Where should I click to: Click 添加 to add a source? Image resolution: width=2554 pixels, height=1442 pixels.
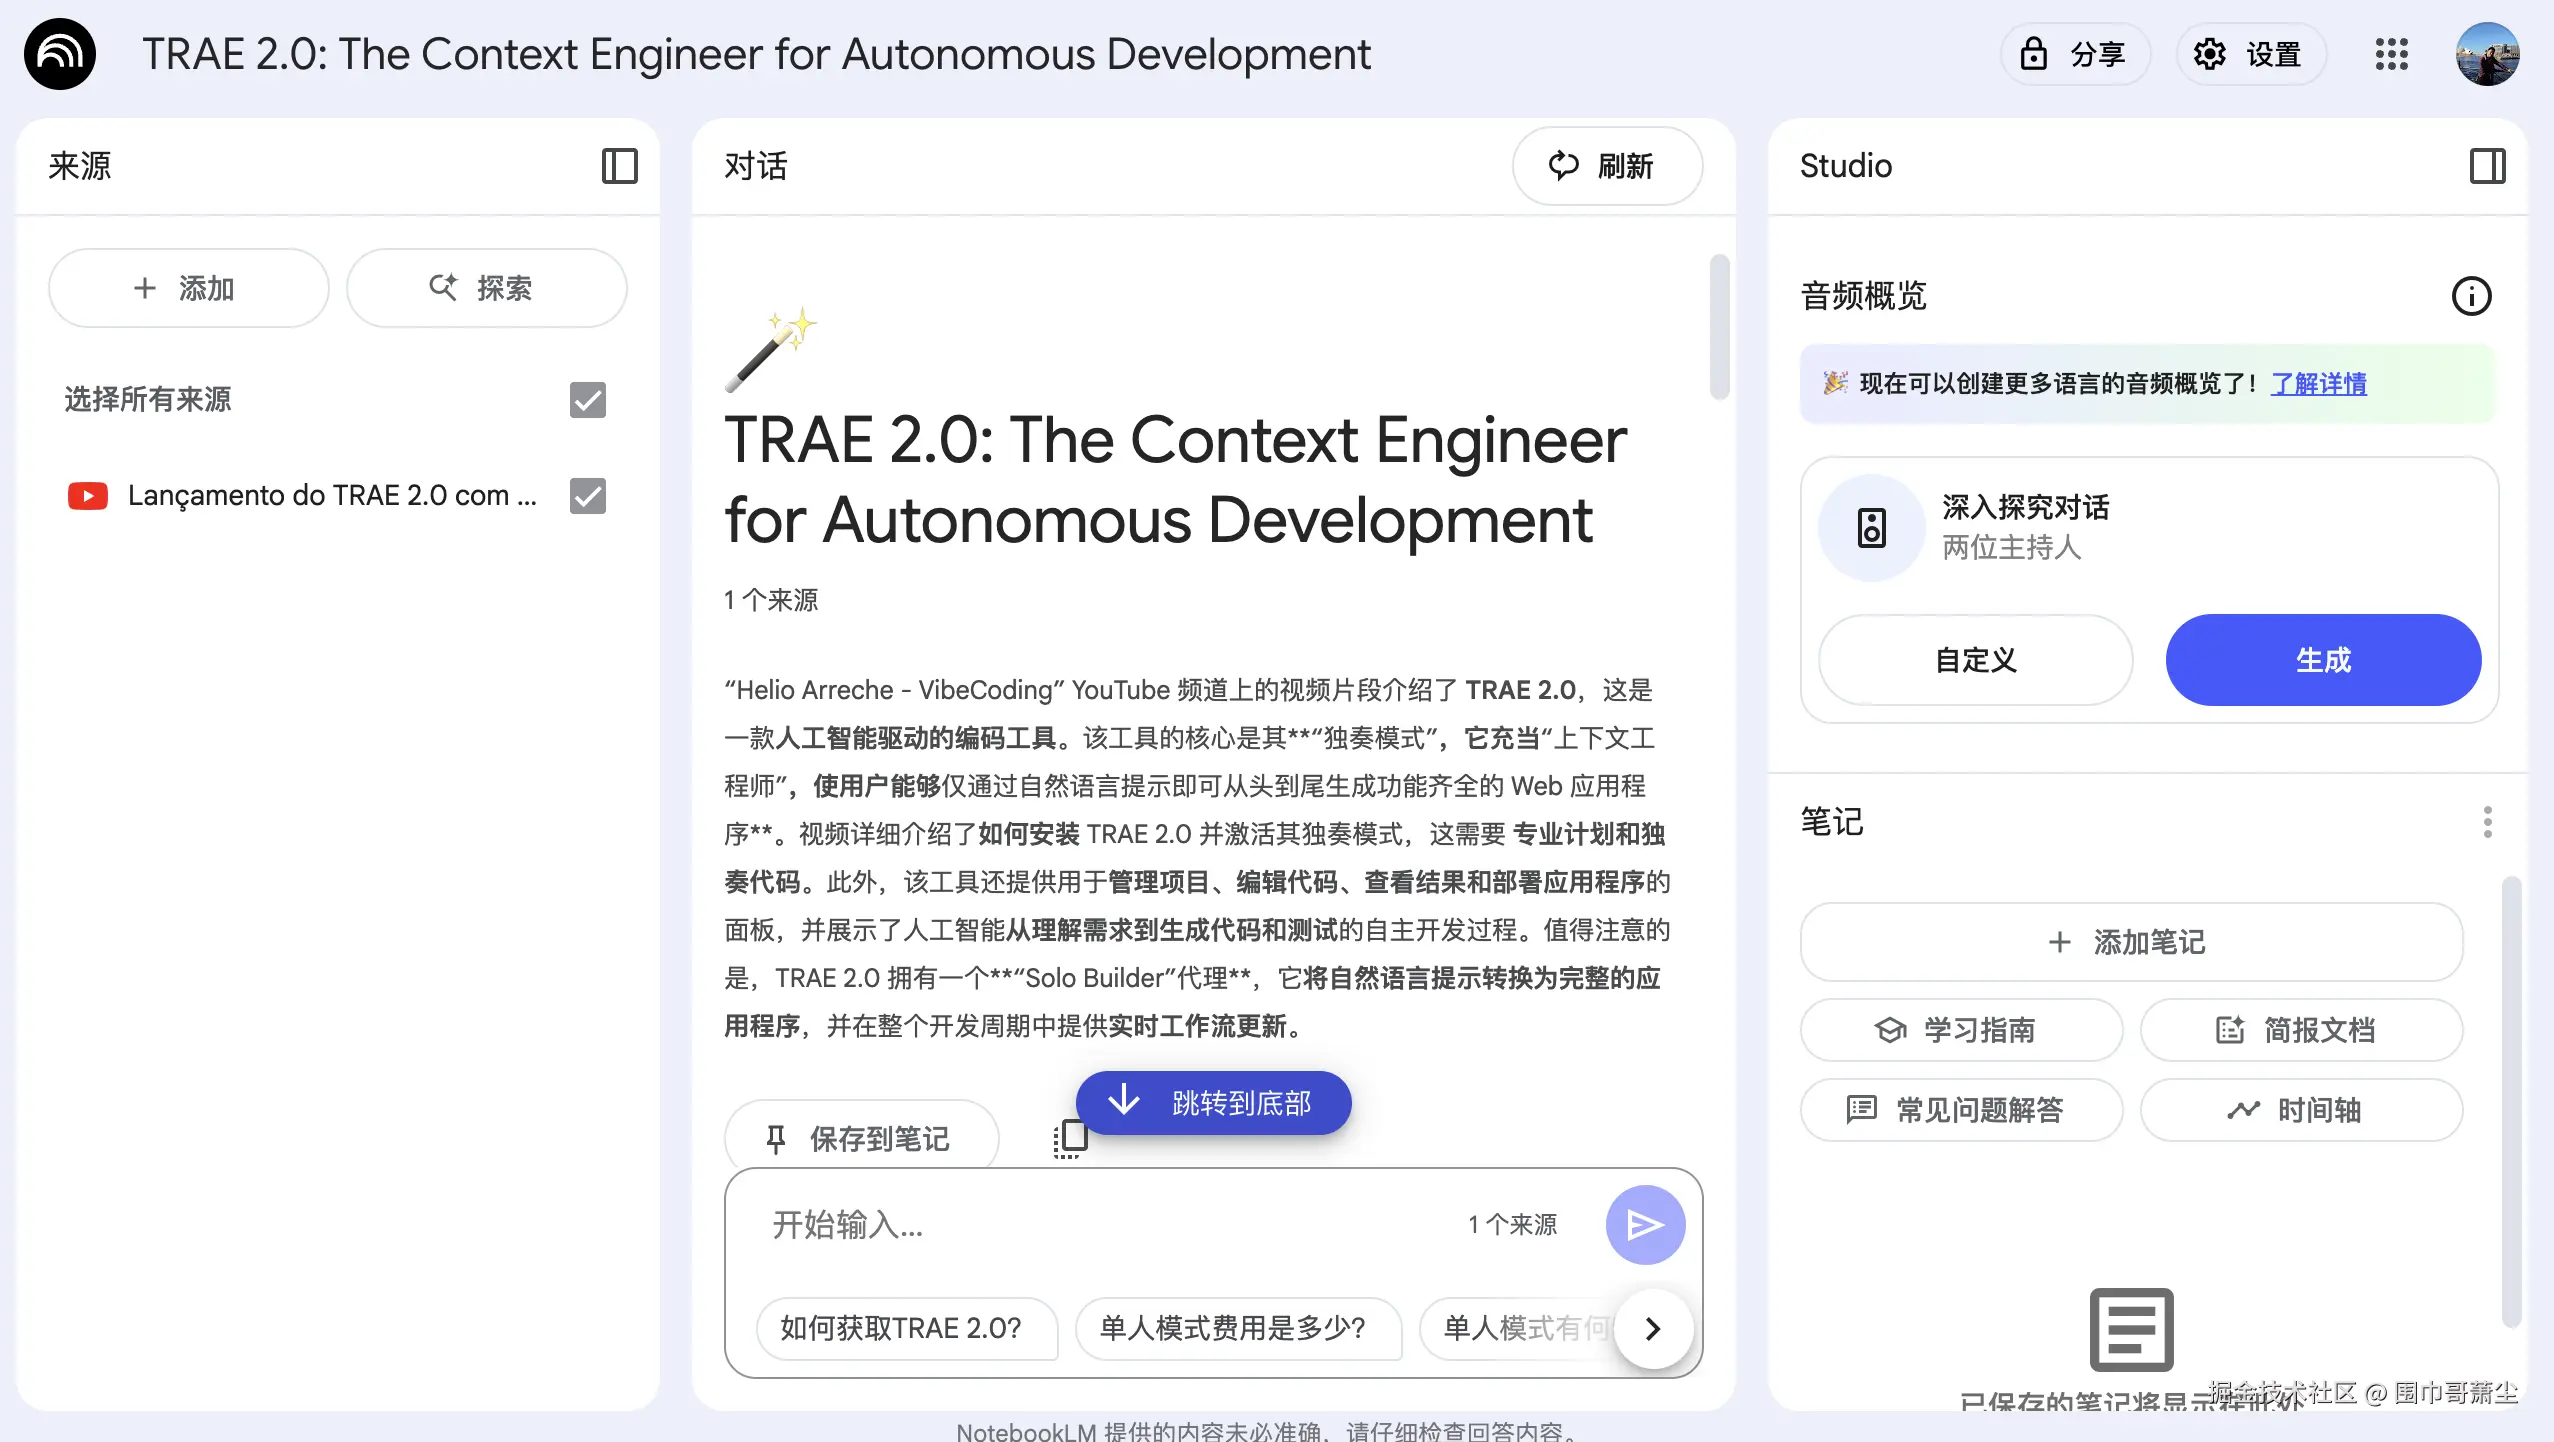[x=188, y=288]
